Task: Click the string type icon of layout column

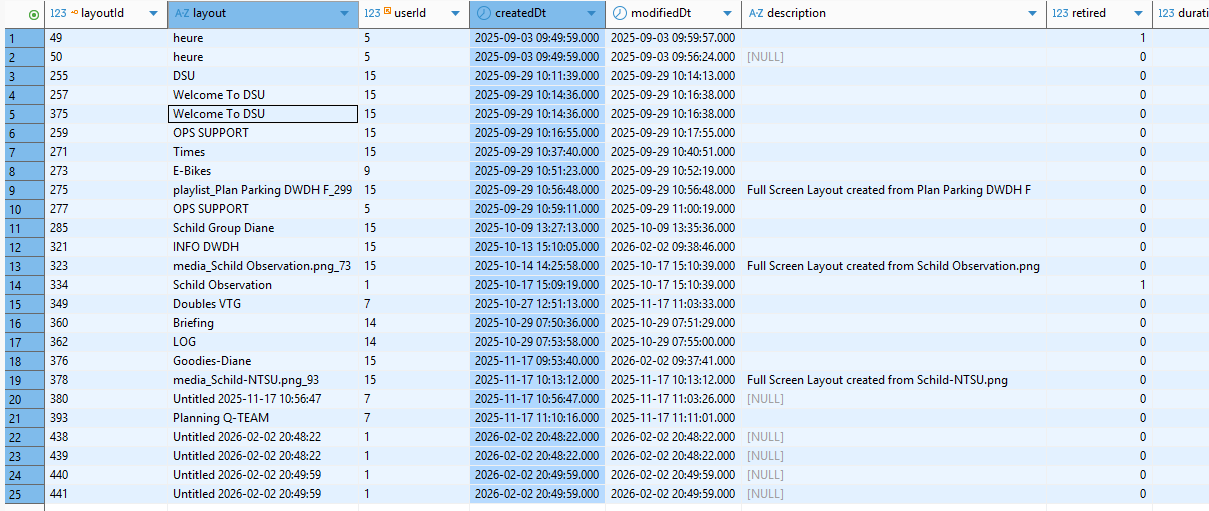Action: click(181, 14)
